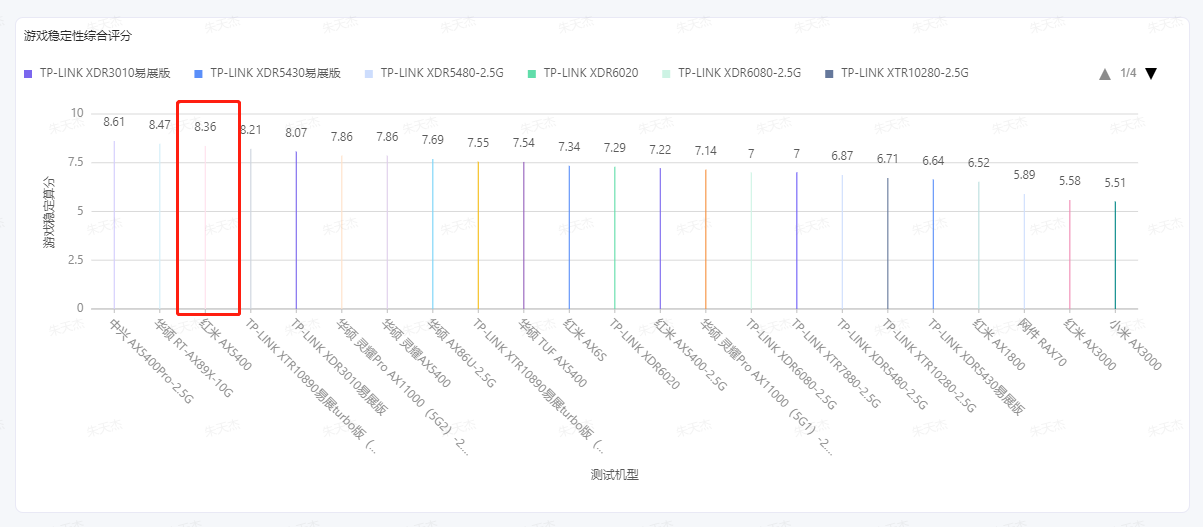This screenshot has width=1203, height=527.
Task: Click the 5.89 bar value label
Action: point(1024,175)
